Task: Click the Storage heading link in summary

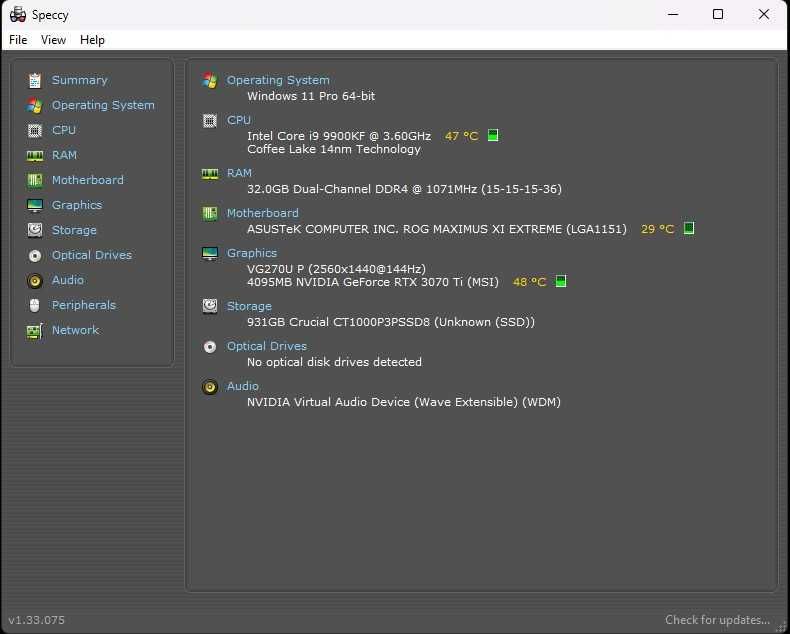Action: (249, 306)
